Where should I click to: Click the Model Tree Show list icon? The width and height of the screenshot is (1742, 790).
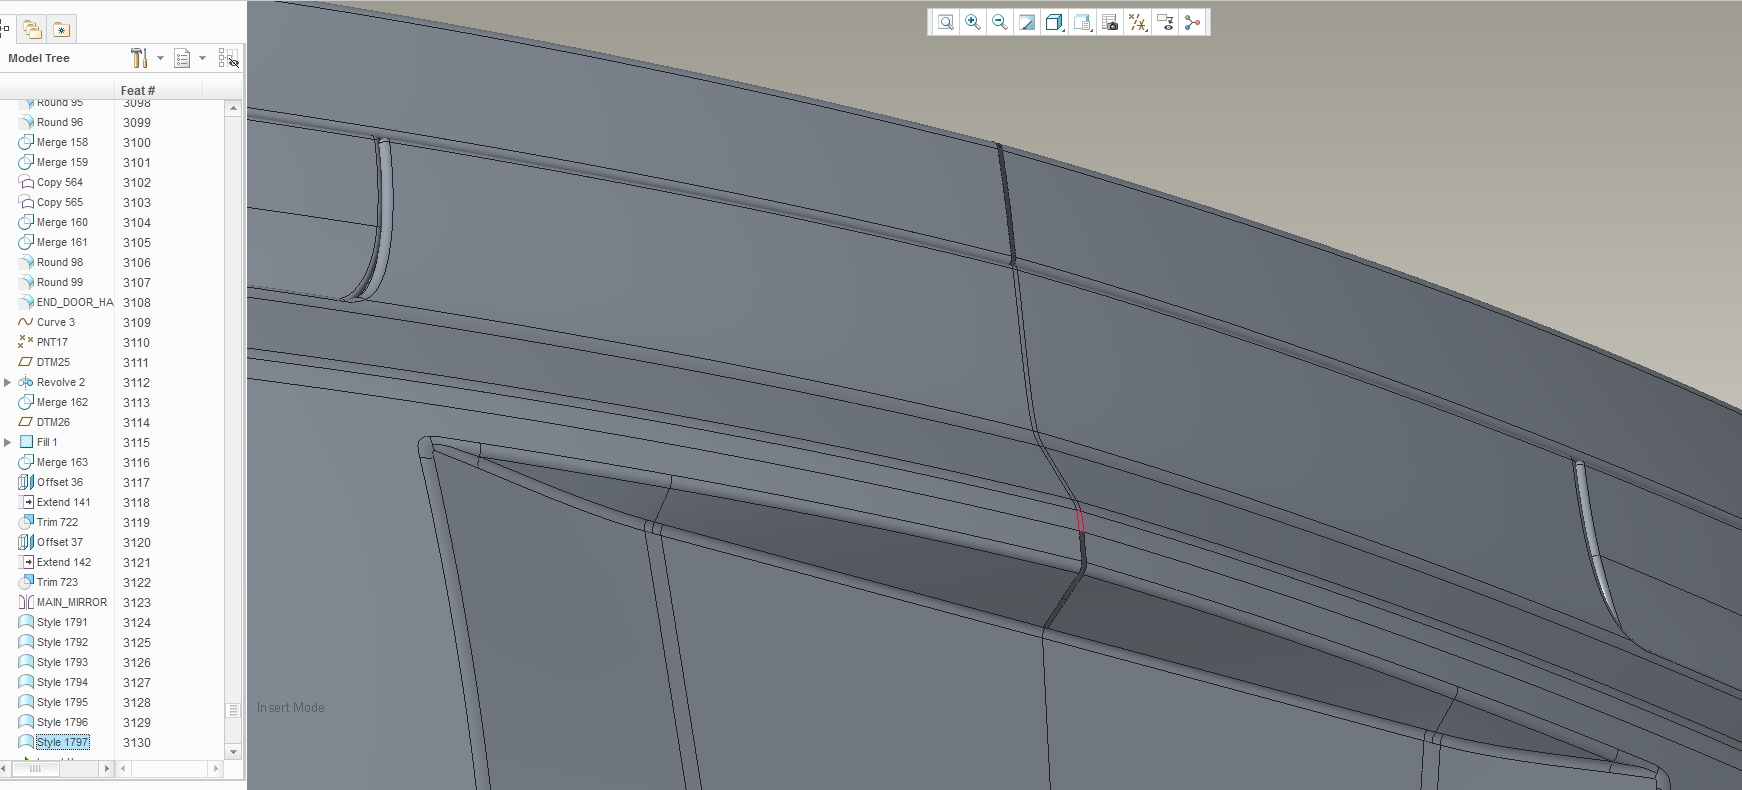click(x=182, y=58)
